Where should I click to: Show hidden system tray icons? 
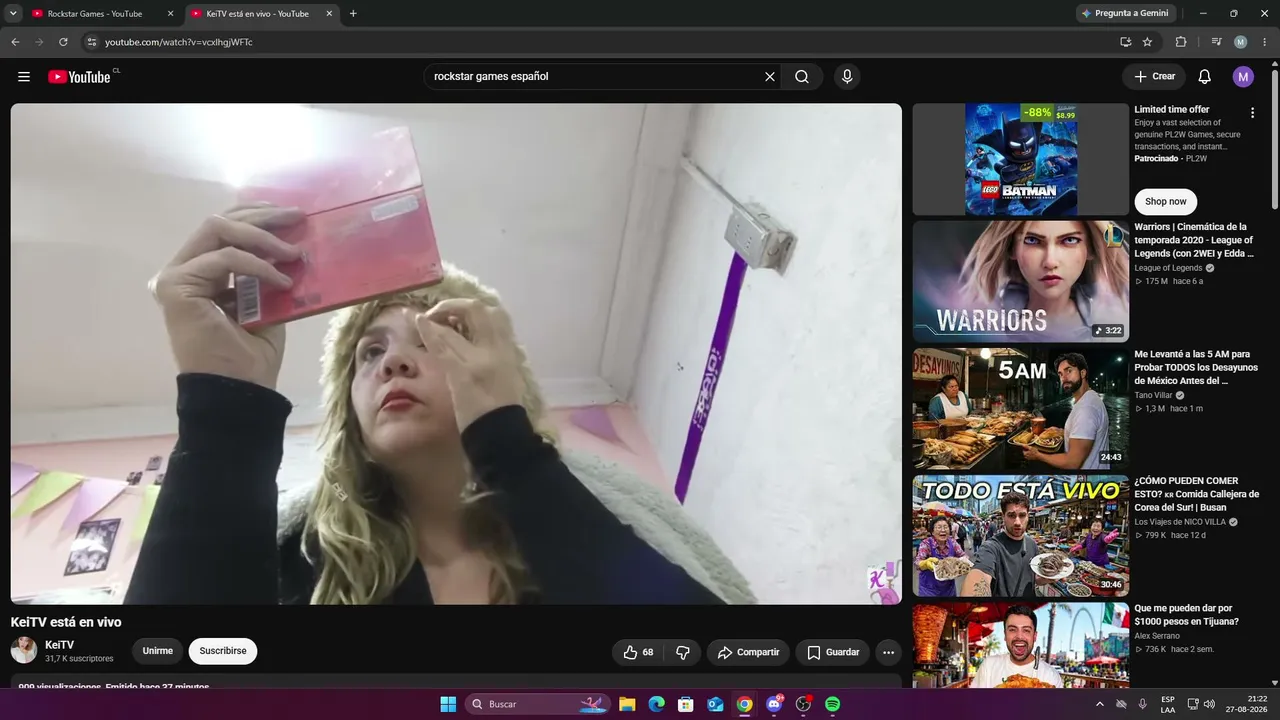pyautogui.click(x=1101, y=704)
